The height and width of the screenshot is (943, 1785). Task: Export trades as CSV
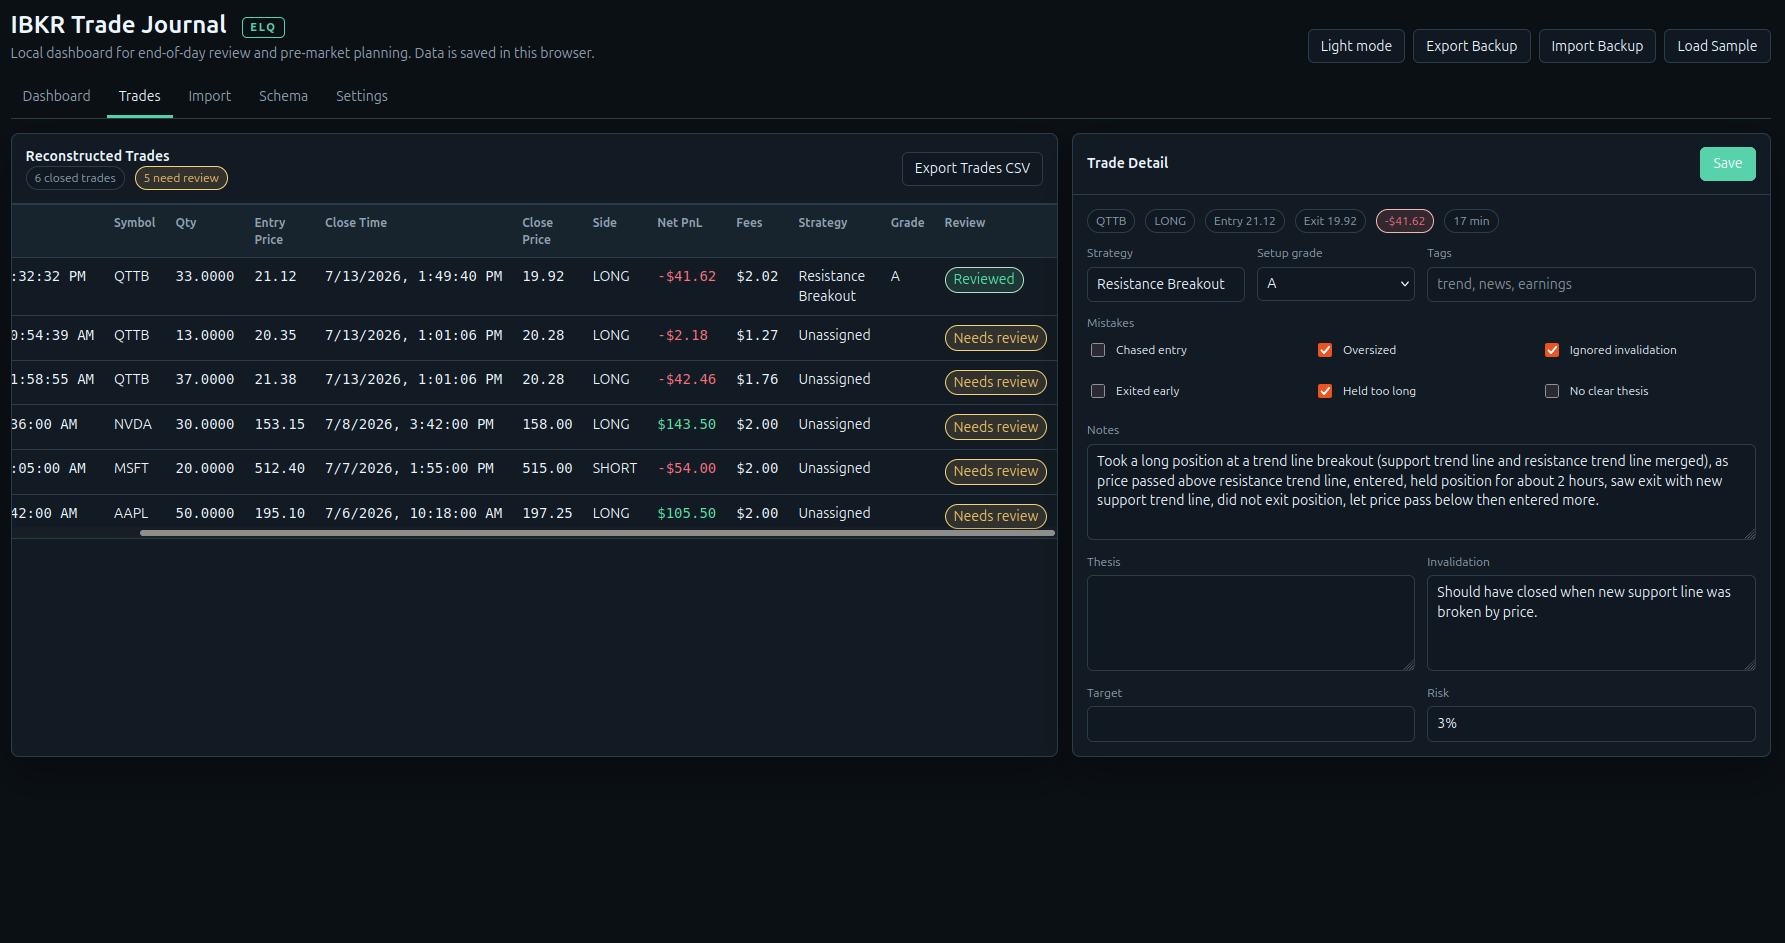[972, 168]
